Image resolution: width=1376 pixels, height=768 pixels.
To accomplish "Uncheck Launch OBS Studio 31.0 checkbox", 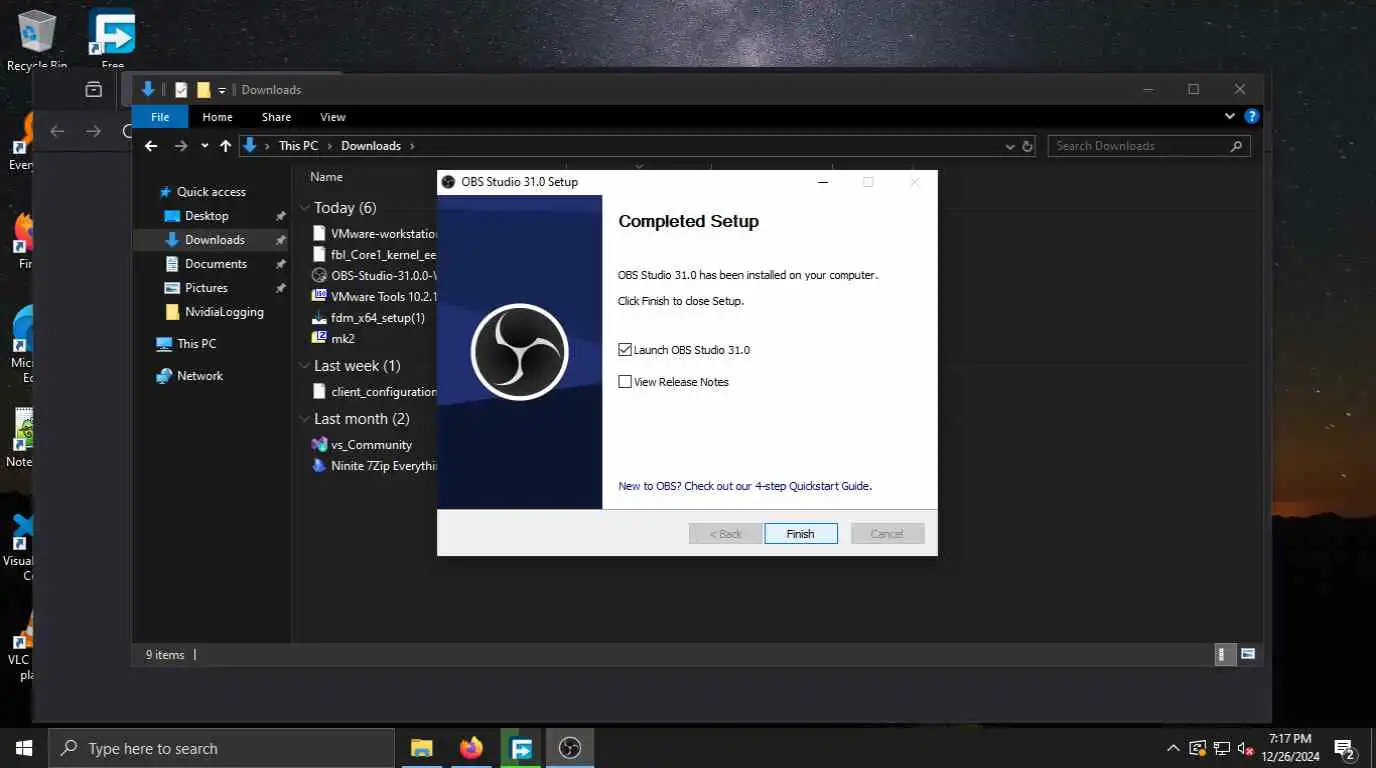I will click(625, 350).
